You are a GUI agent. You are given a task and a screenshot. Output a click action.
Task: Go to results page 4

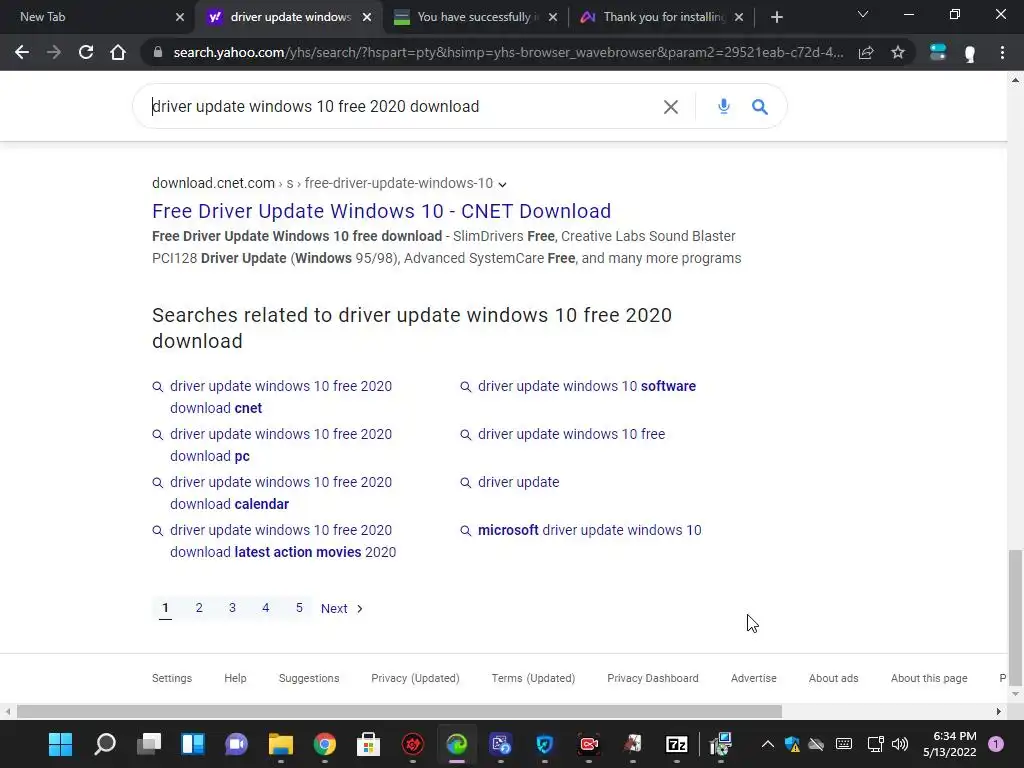click(266, 608)
